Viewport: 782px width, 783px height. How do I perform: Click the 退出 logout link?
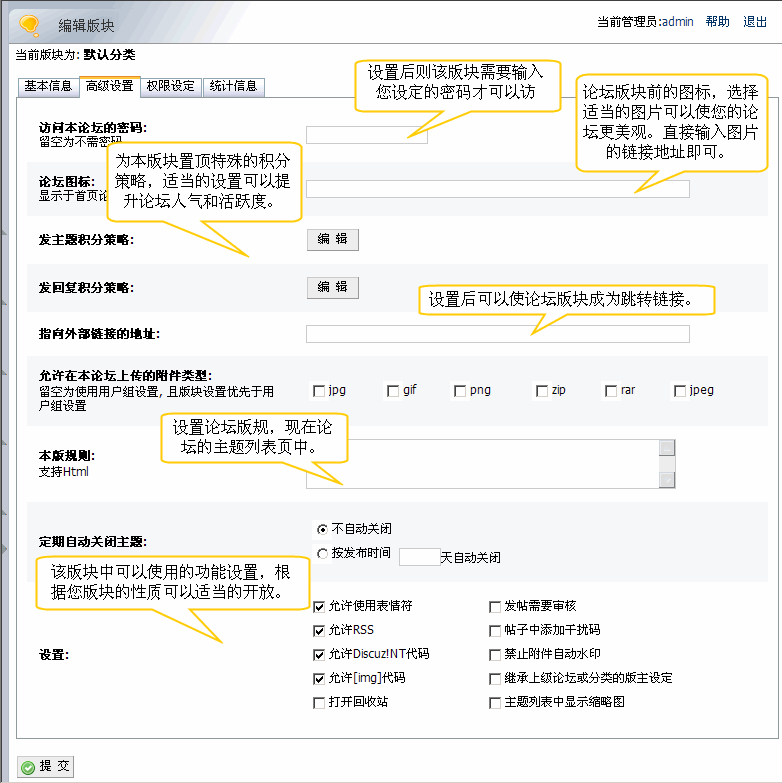coord(755,22)
